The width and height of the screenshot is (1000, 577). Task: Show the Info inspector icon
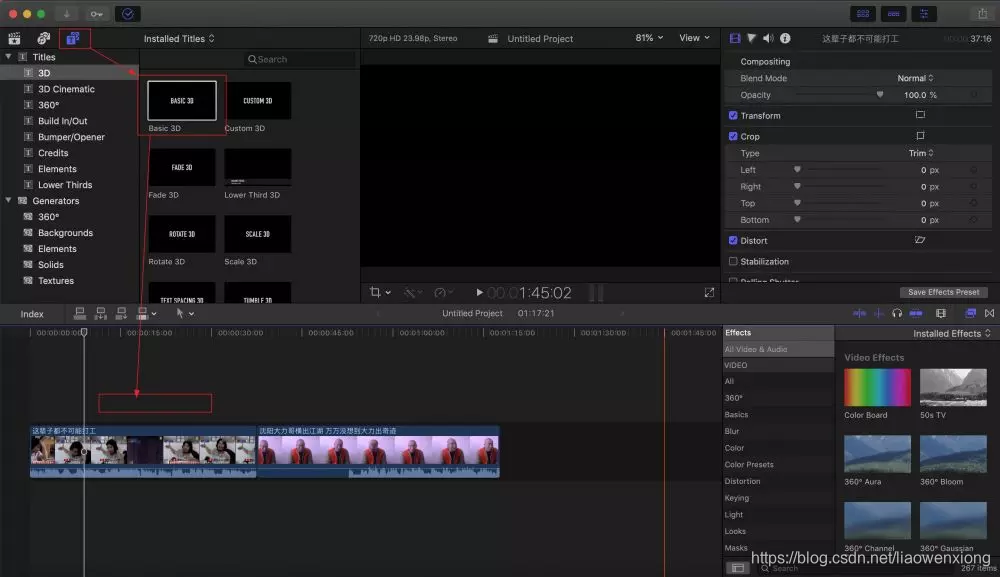tap(785, 38)
